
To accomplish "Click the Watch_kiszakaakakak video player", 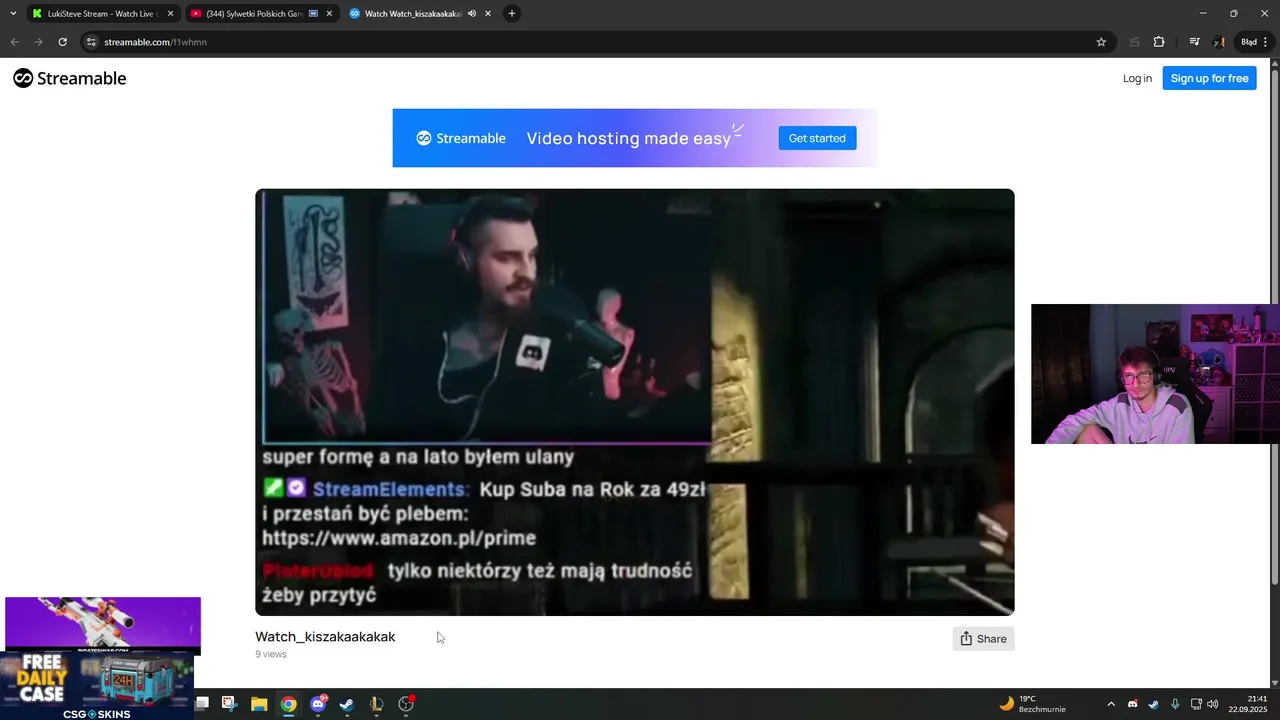I will pyautogui.click(x=634, y=402).
